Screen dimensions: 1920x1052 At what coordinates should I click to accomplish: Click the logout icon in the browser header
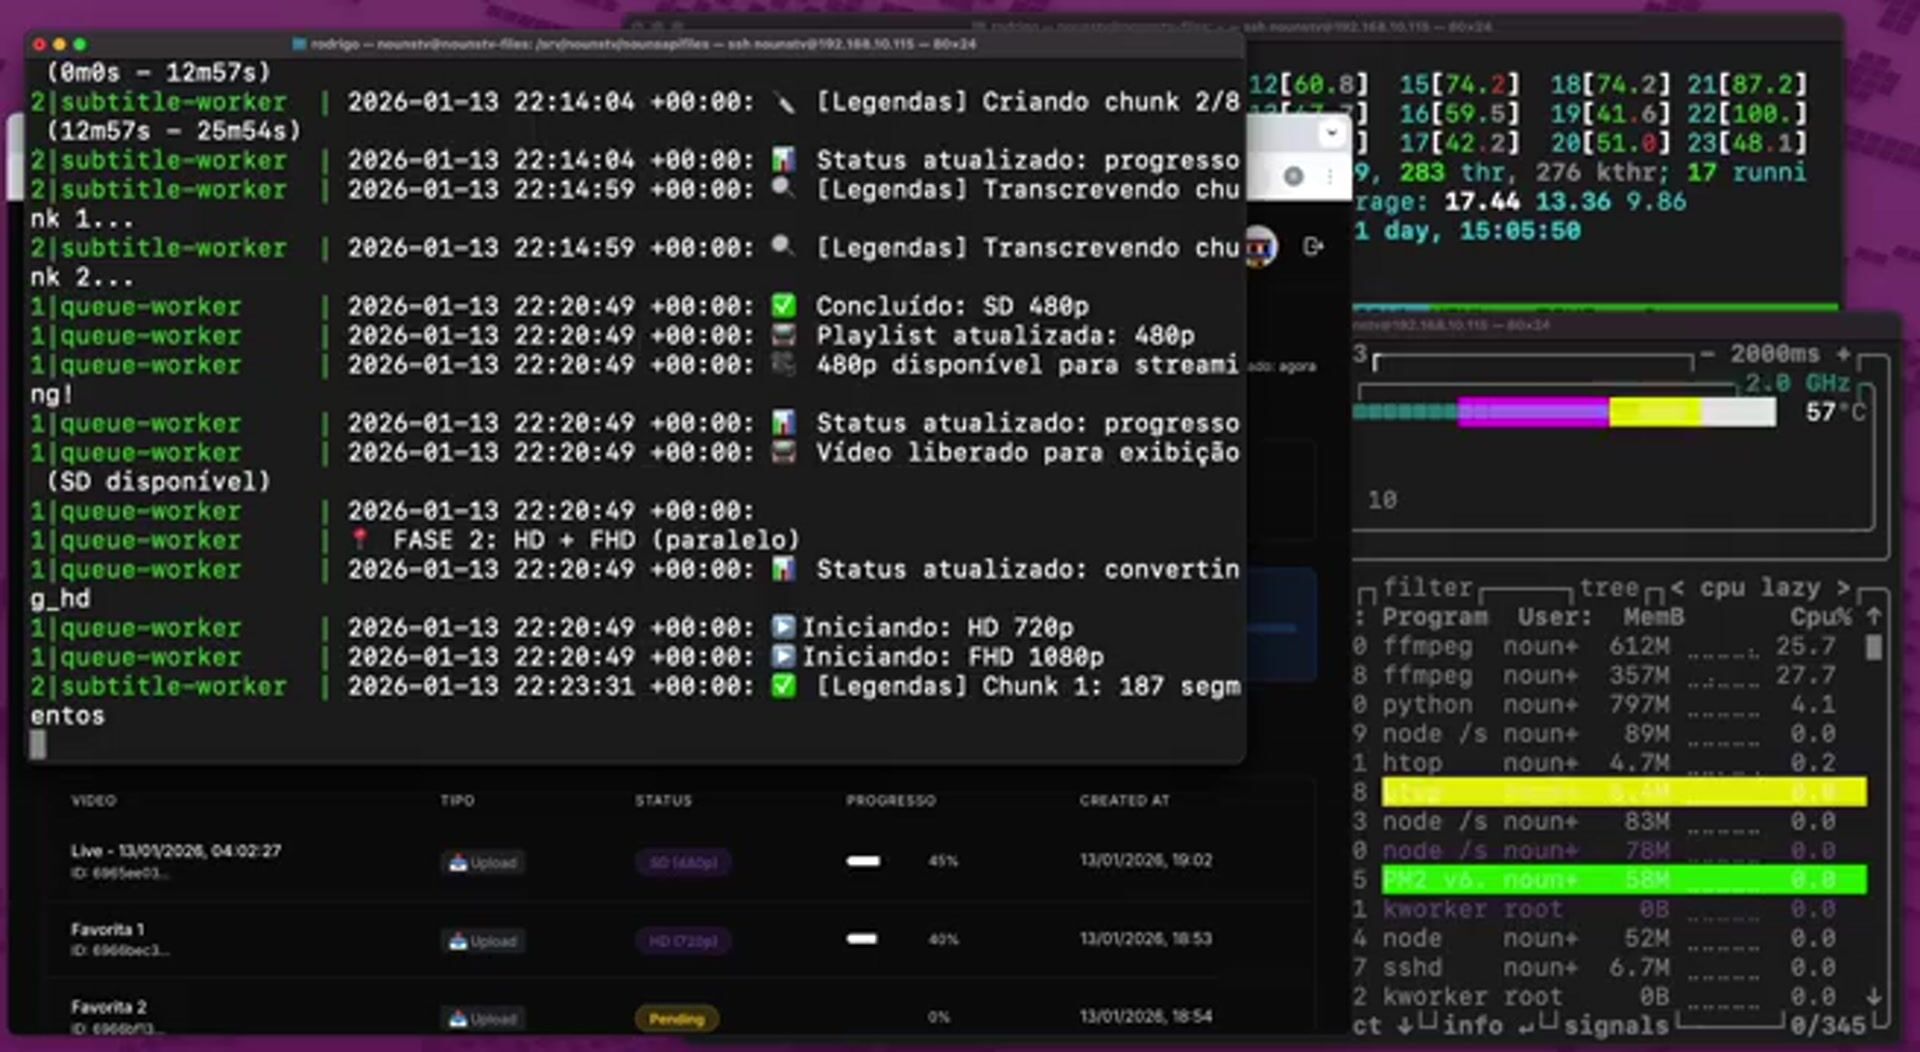tap(1314, 246)
